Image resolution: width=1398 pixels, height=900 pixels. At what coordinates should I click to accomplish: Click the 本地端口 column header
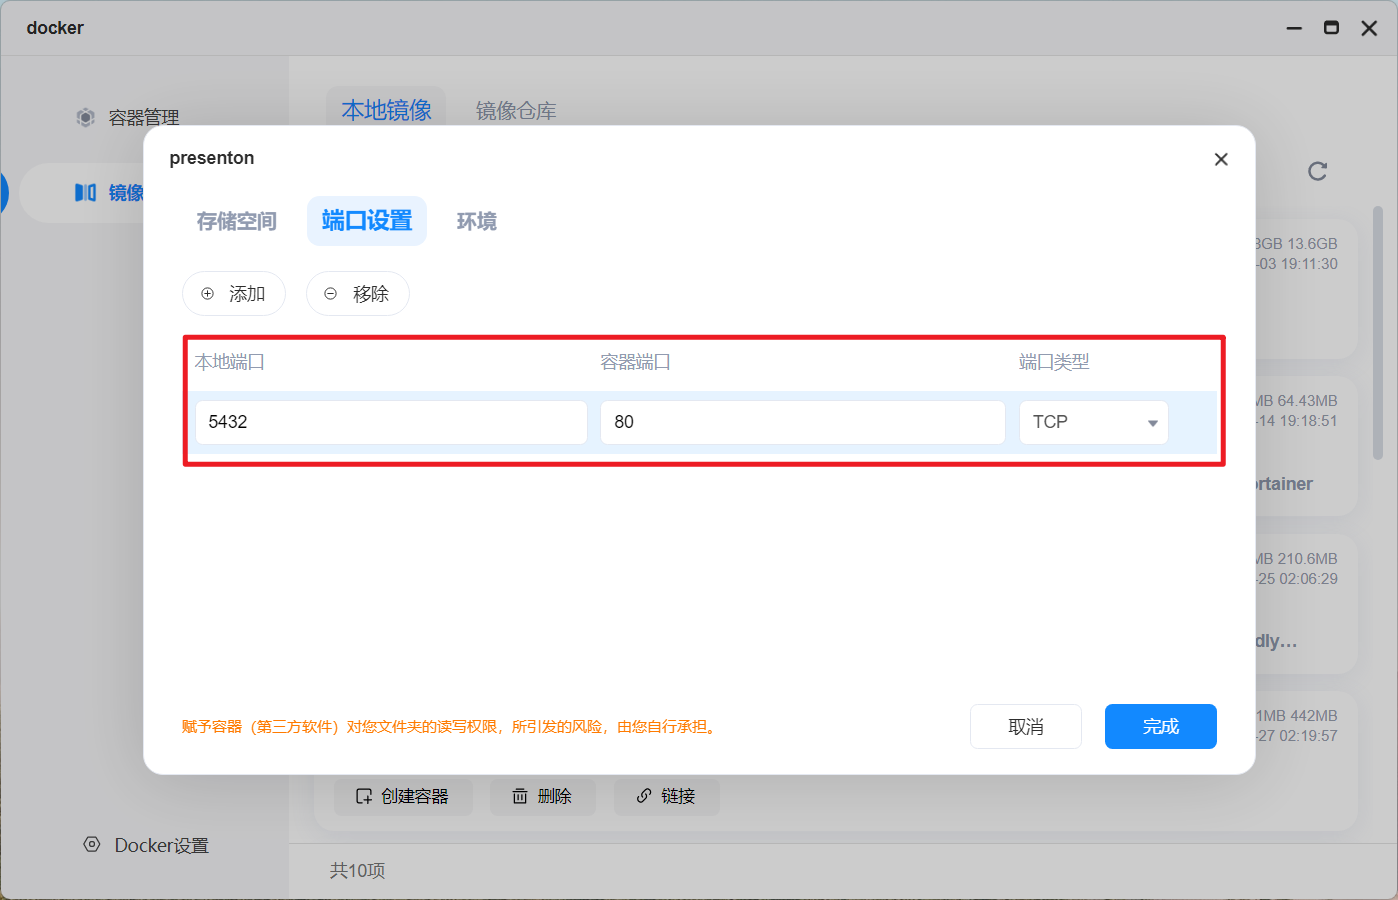click(230, 362)
